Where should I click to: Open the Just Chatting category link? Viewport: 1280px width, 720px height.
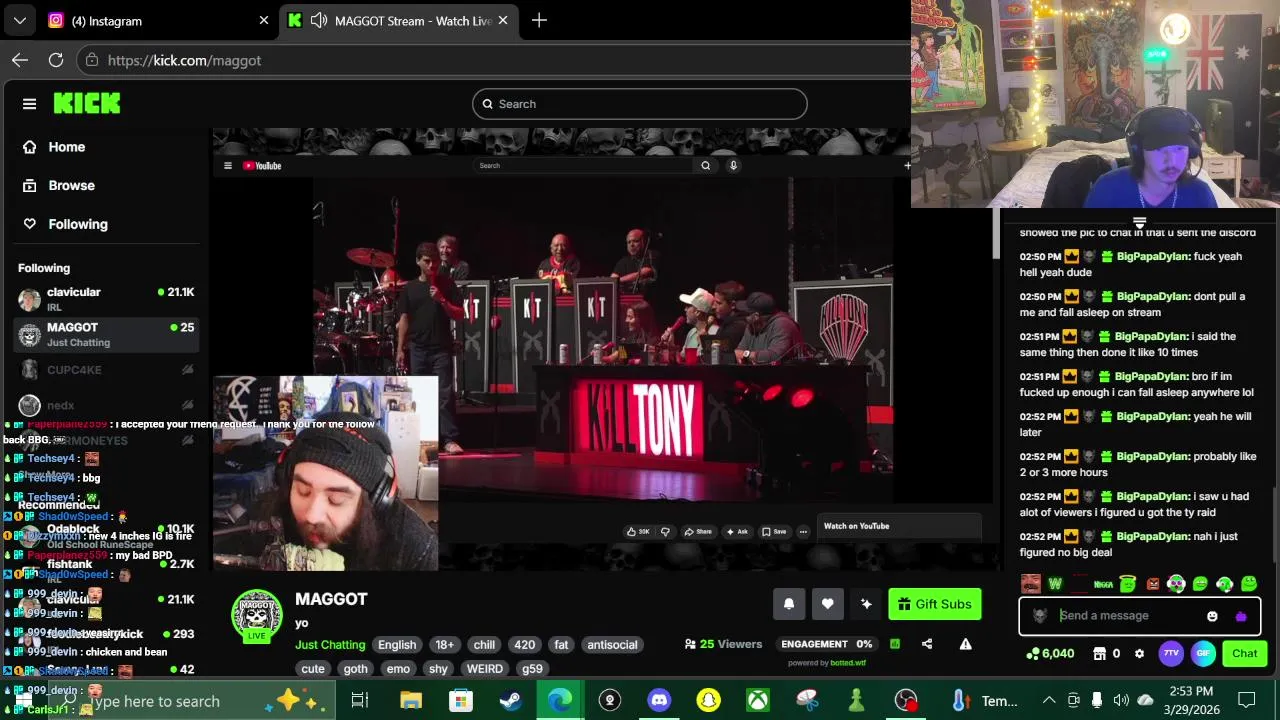330,645
